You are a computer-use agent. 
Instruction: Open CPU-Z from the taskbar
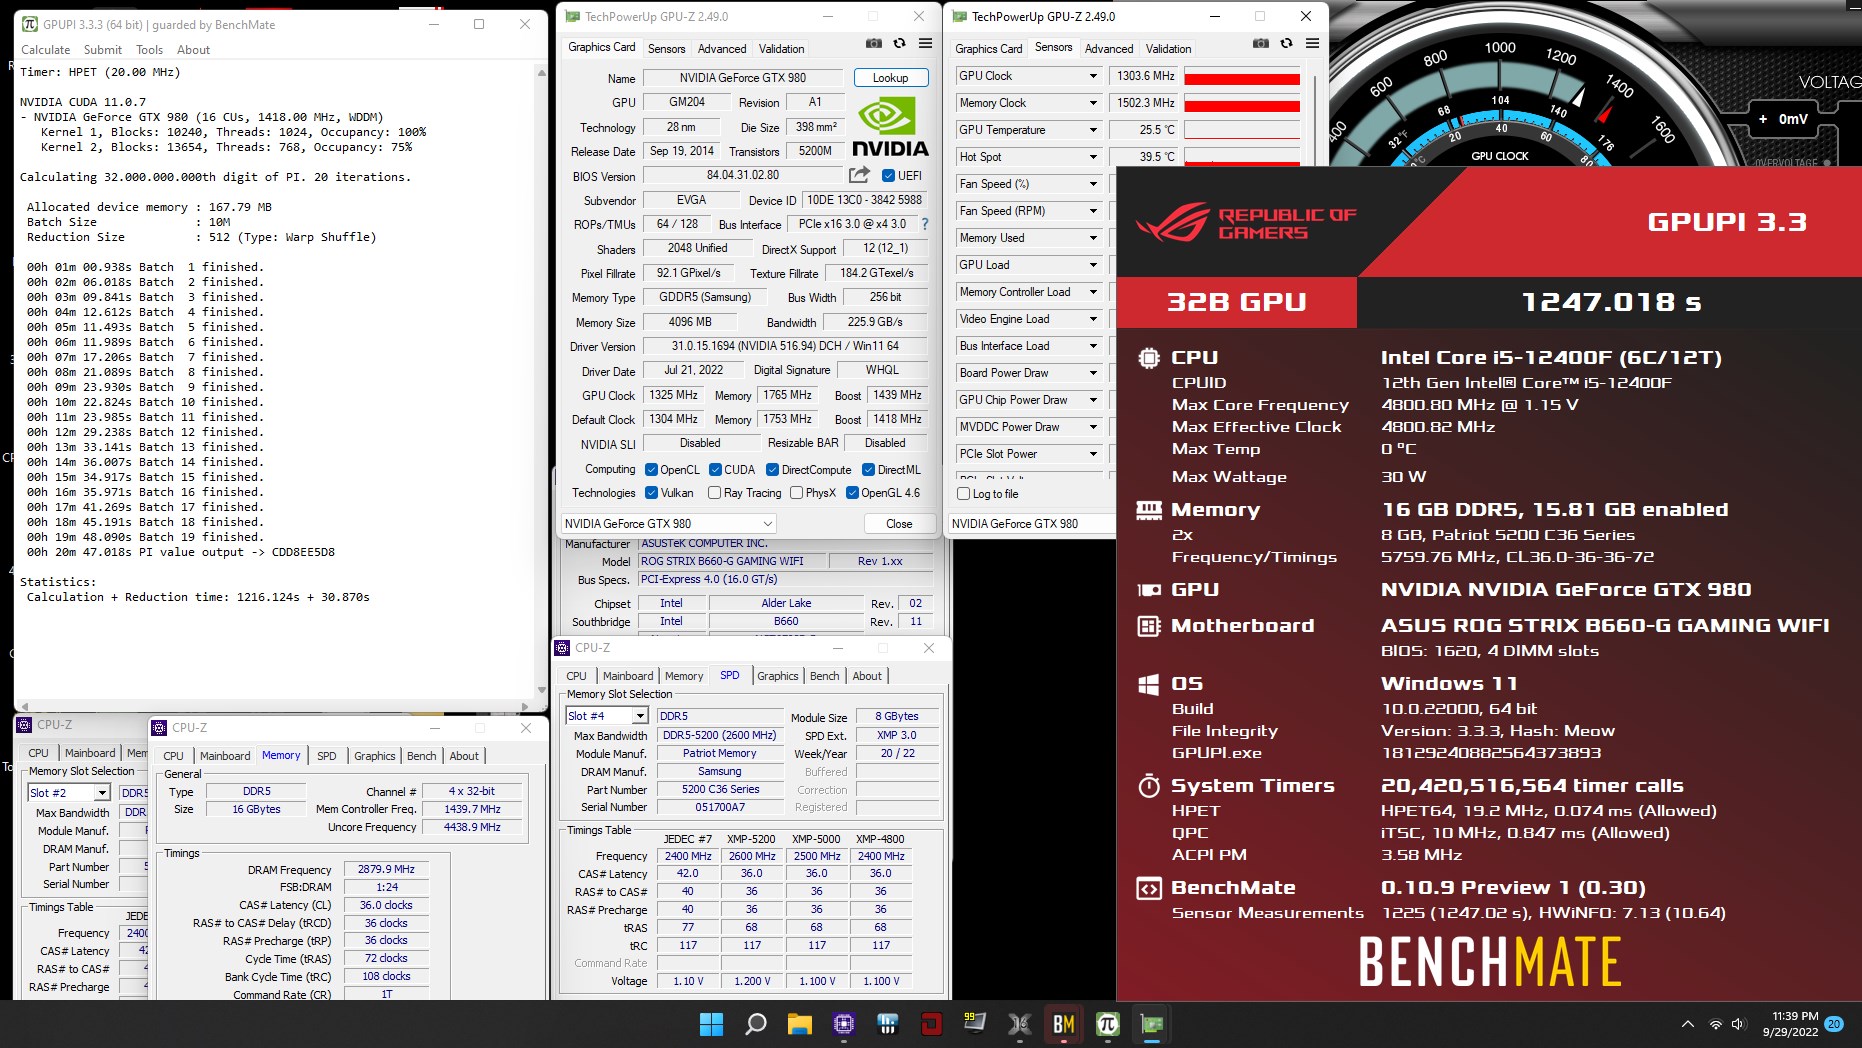pos(843,1024)
